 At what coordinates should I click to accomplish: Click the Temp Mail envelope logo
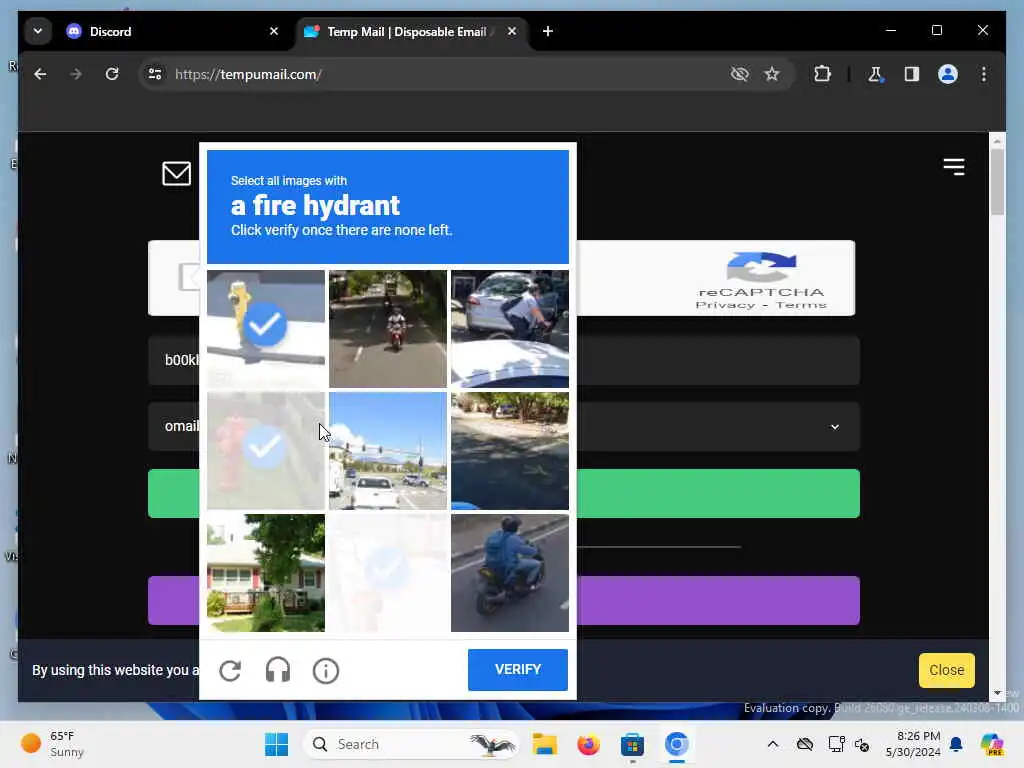[x=176, y=174]
